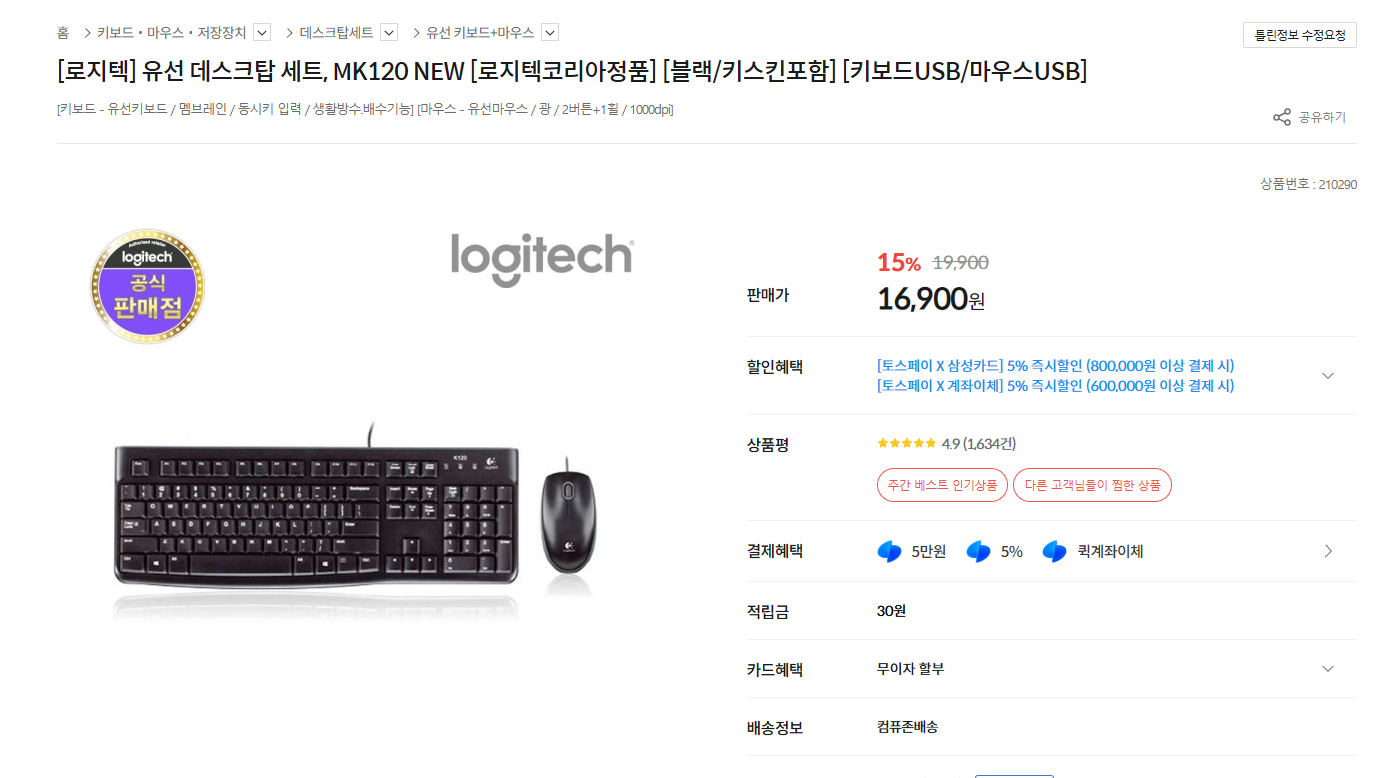Click the Logitech brand logo
This screenshot has width=1398, height=778.
click(542, 259)
